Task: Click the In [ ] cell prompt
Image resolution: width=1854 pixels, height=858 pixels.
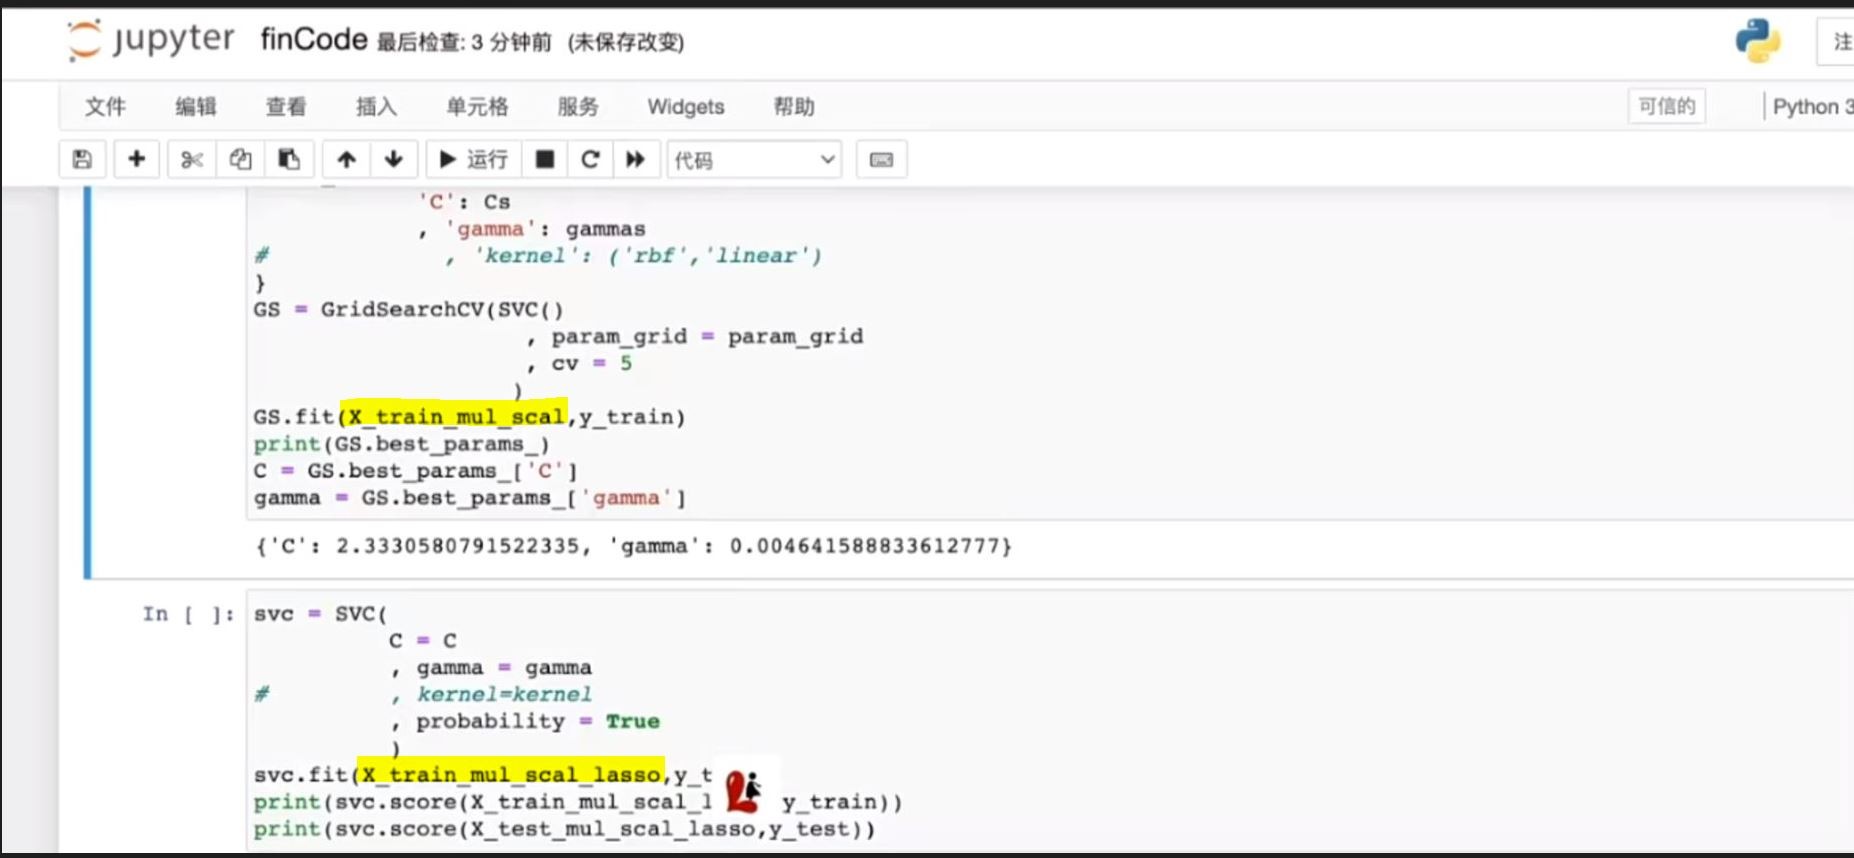Action: [188, 614]
